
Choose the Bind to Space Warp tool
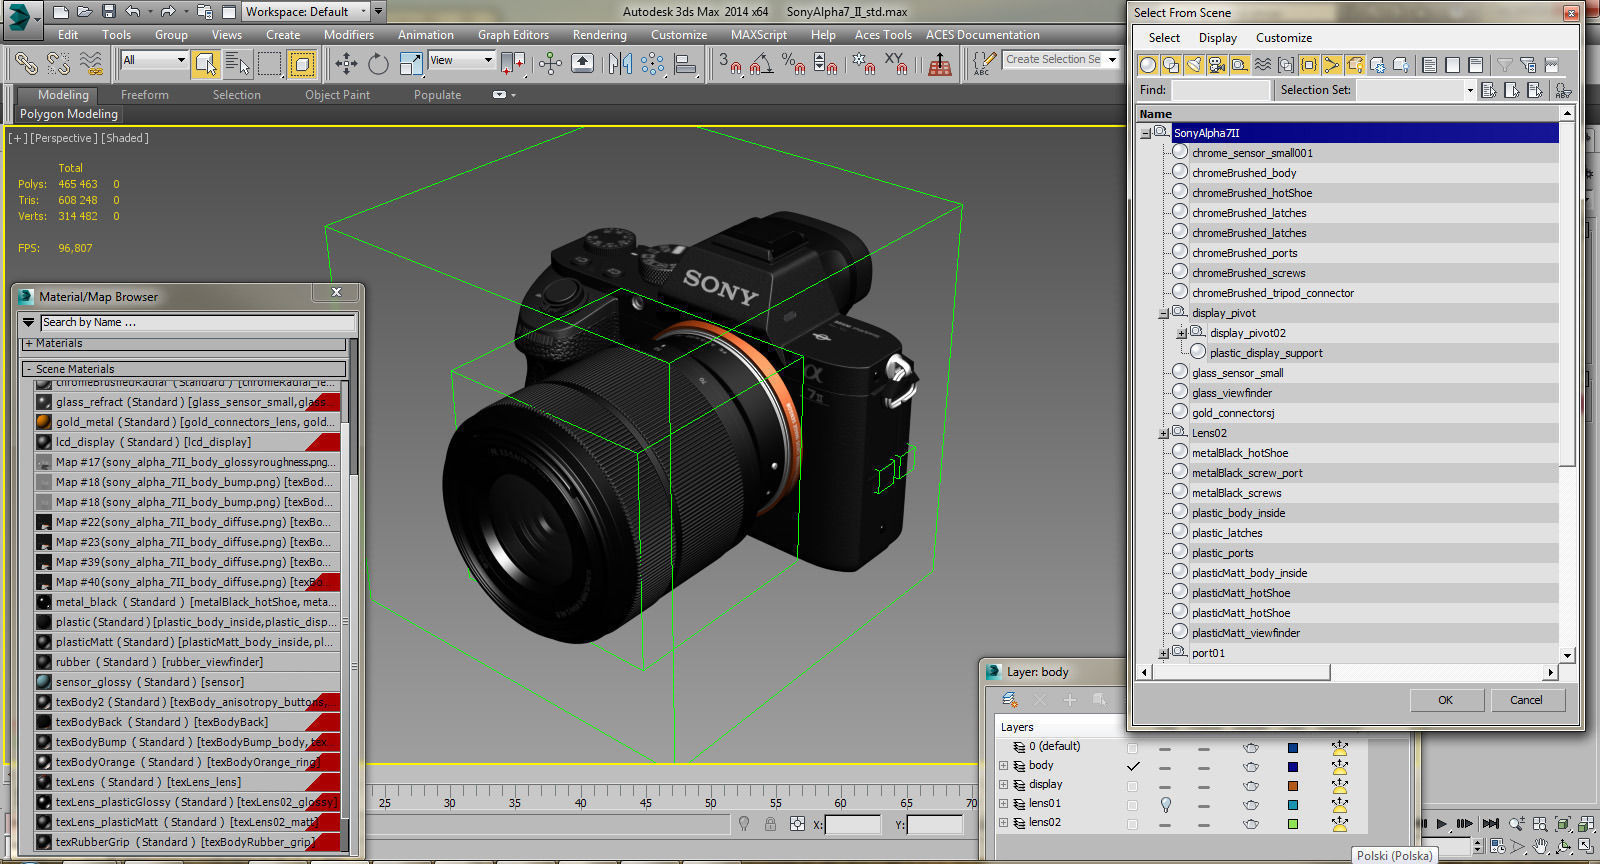91,64
